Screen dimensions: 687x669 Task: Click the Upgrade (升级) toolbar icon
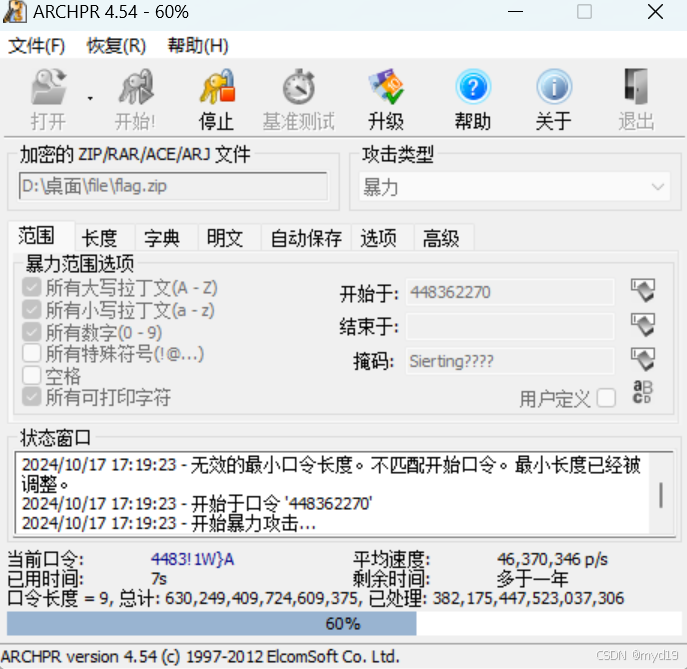(x=386, y=86)
